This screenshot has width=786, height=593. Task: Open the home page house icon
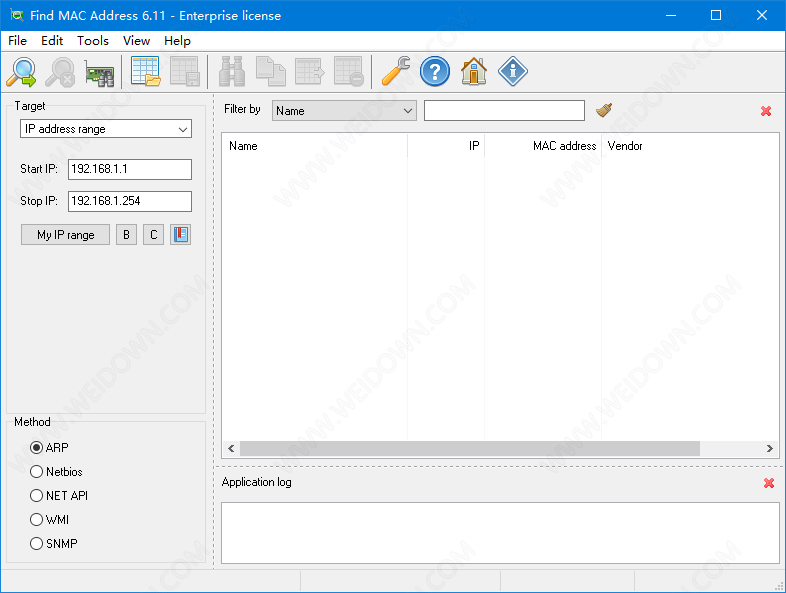(x=474, y=72)
